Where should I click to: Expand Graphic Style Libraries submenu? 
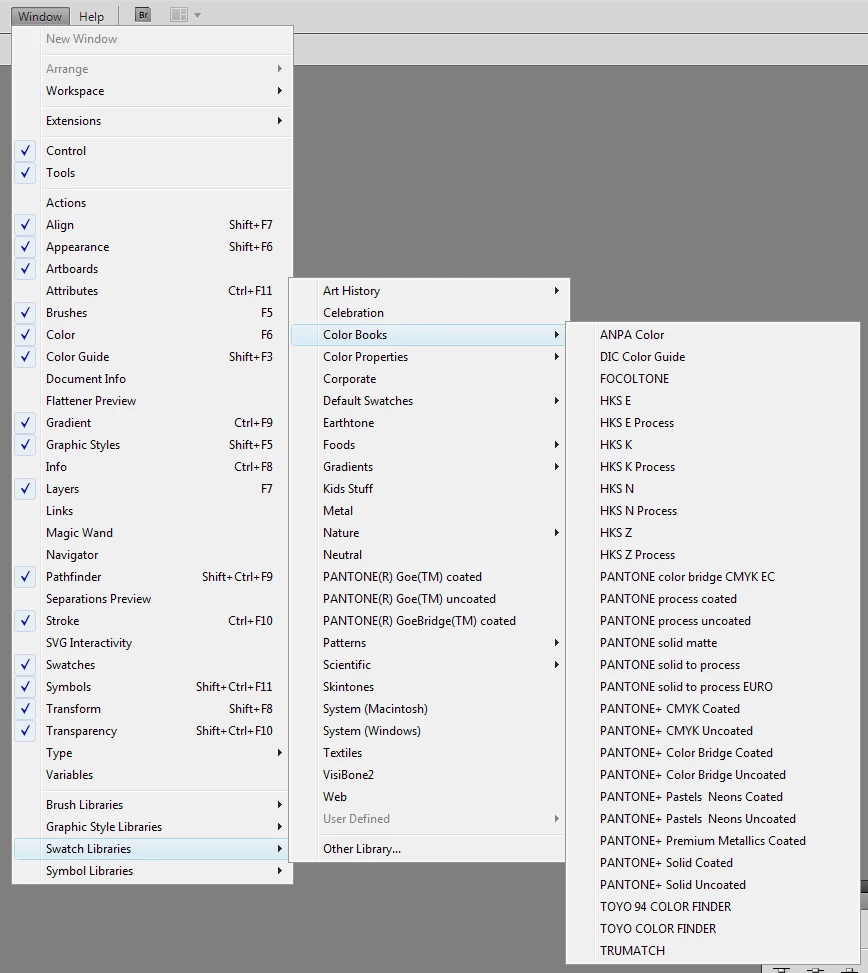(152, 827)
